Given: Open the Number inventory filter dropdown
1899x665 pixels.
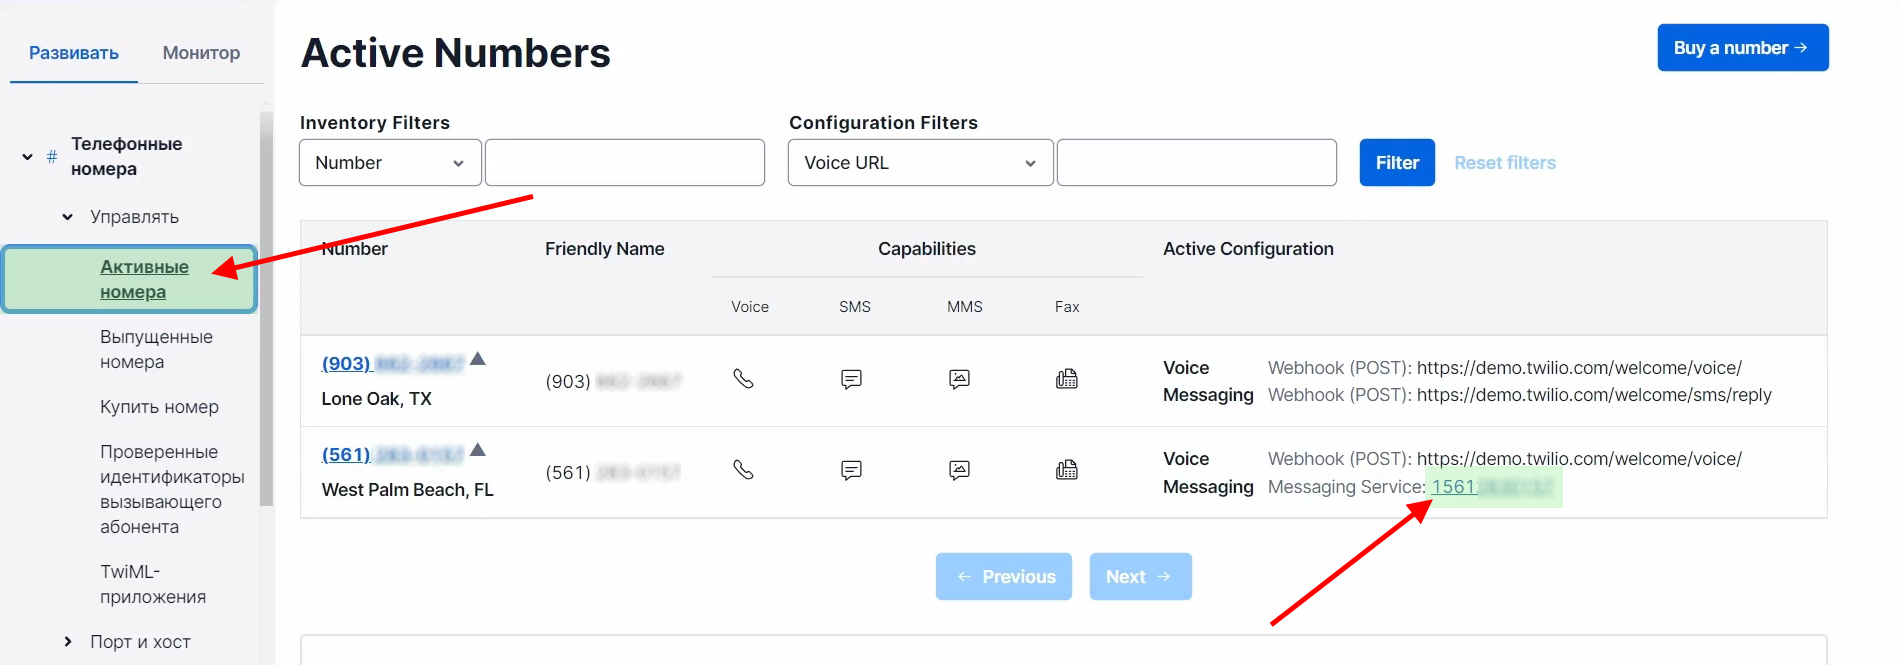Looking at the screenshot, I should click(x=390, y=163).
